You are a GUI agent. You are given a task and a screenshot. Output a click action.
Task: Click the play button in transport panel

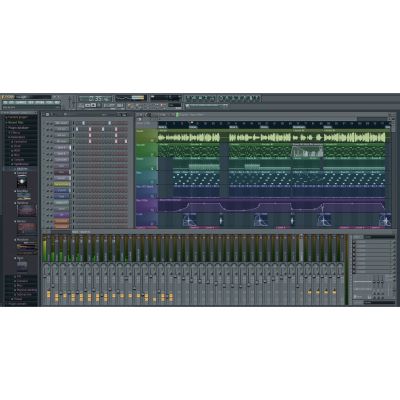coord(88,105)
